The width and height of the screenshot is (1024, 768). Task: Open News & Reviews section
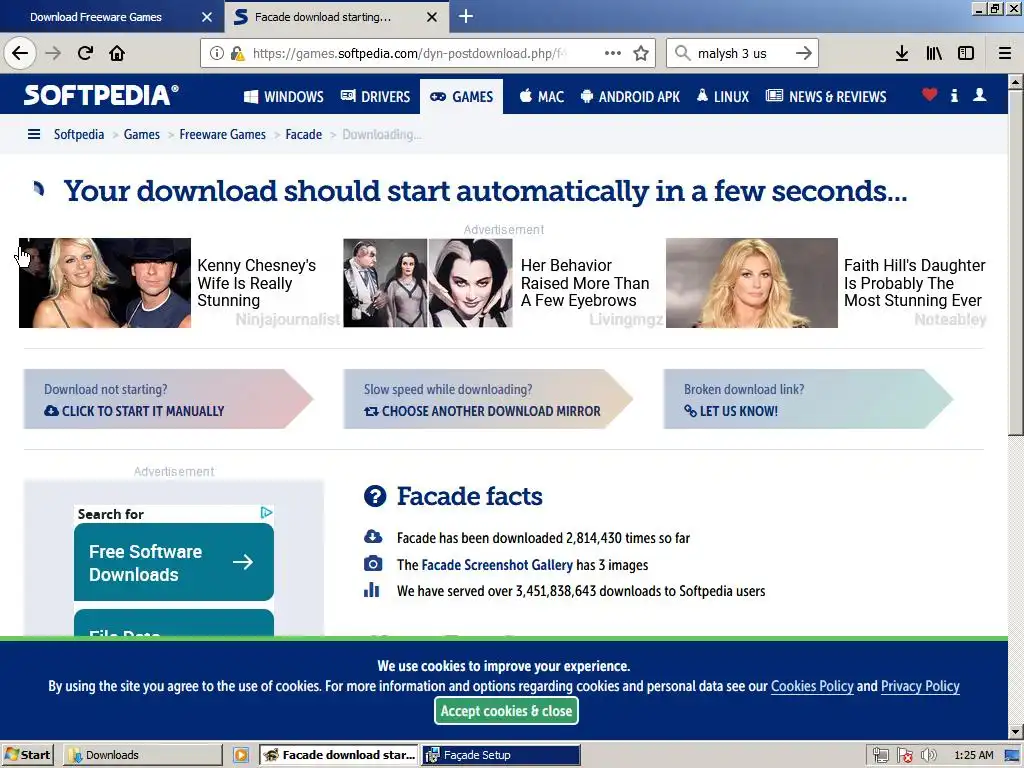click(x=826, y=97)
